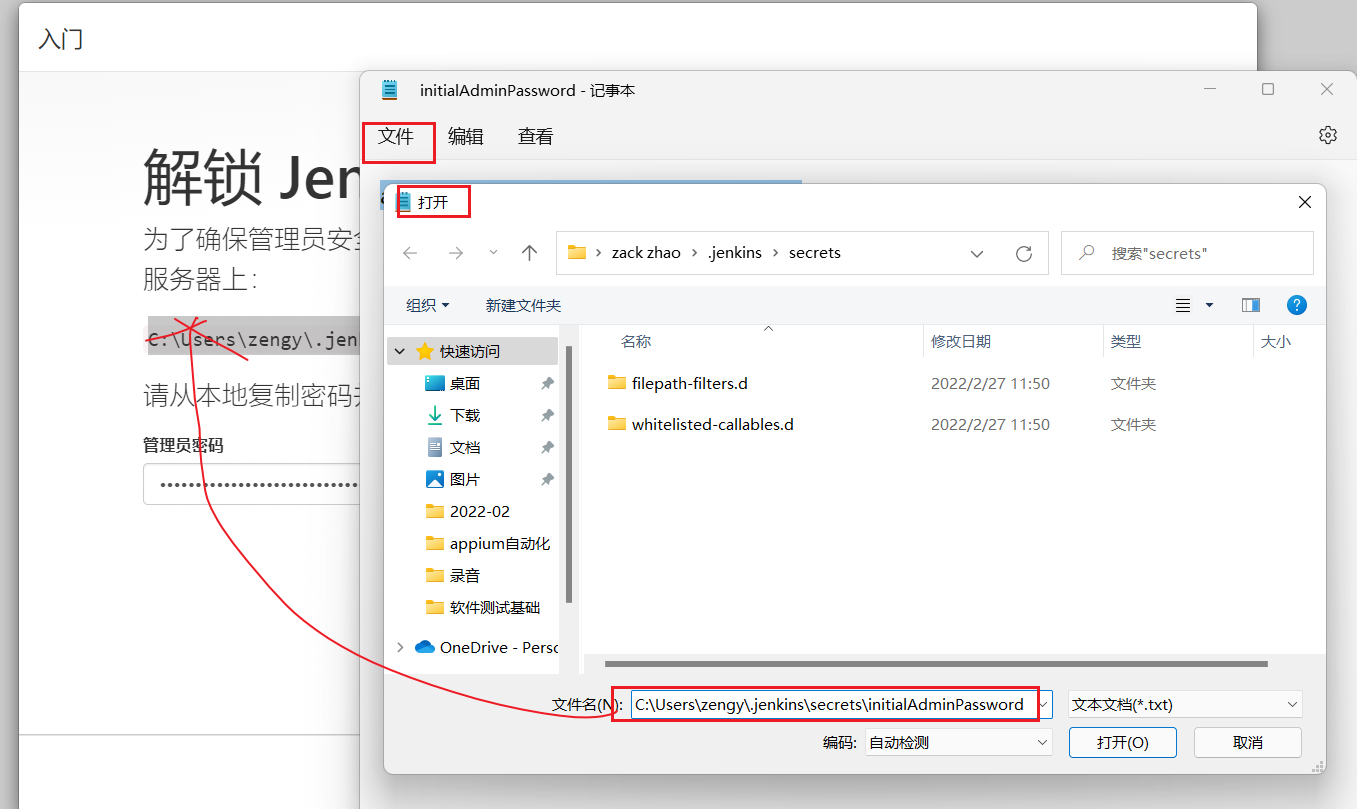Click zack zhao in the address path
1357x809 pixels.
646,253
